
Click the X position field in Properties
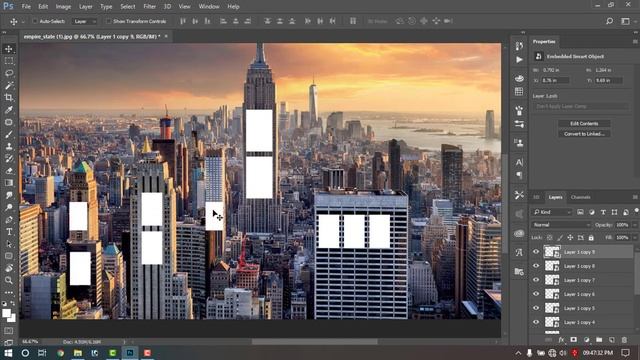tap(555, 80)
